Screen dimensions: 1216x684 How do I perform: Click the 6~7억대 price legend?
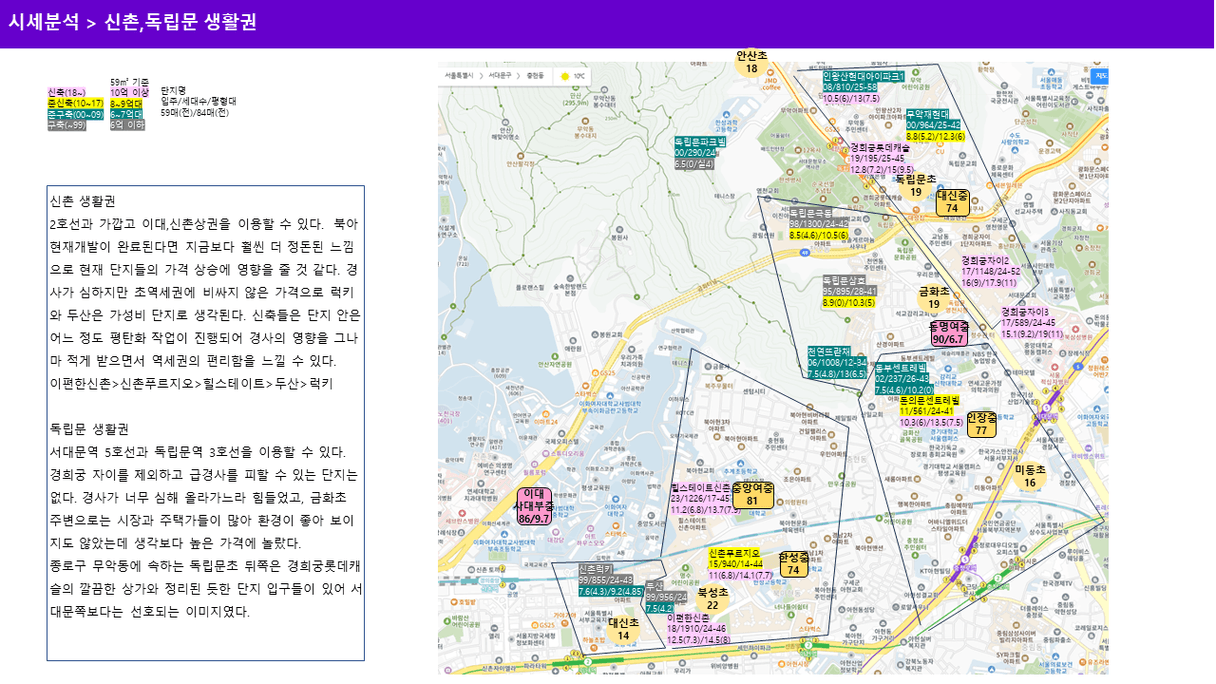coord(126,115)
